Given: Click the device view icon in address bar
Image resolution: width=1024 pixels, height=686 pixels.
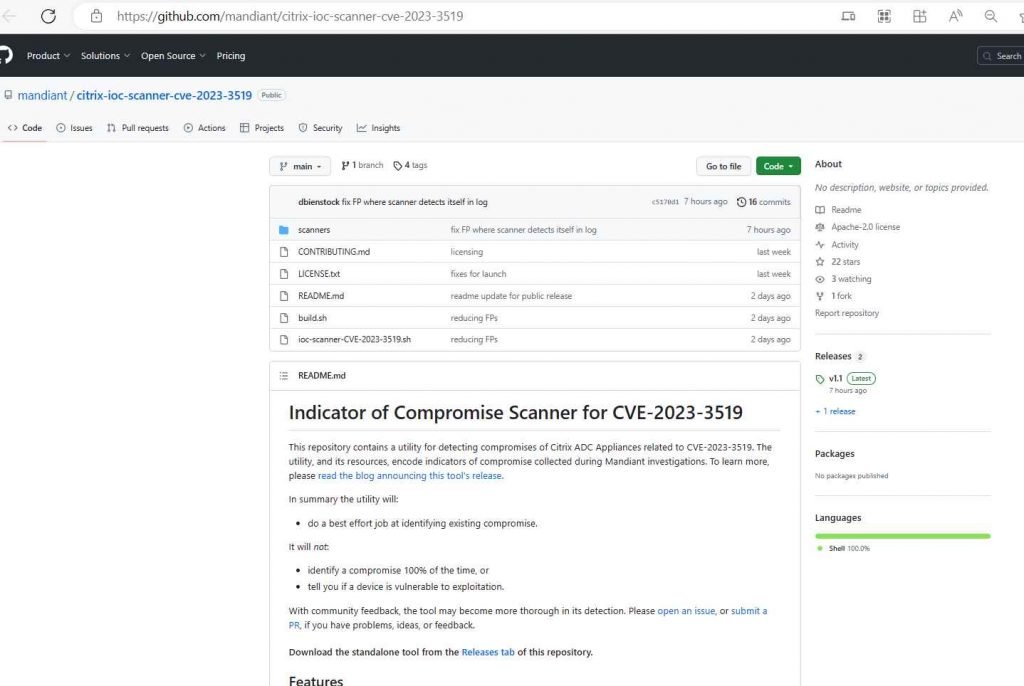Looking at the screenshot, I should click(848, 16).
